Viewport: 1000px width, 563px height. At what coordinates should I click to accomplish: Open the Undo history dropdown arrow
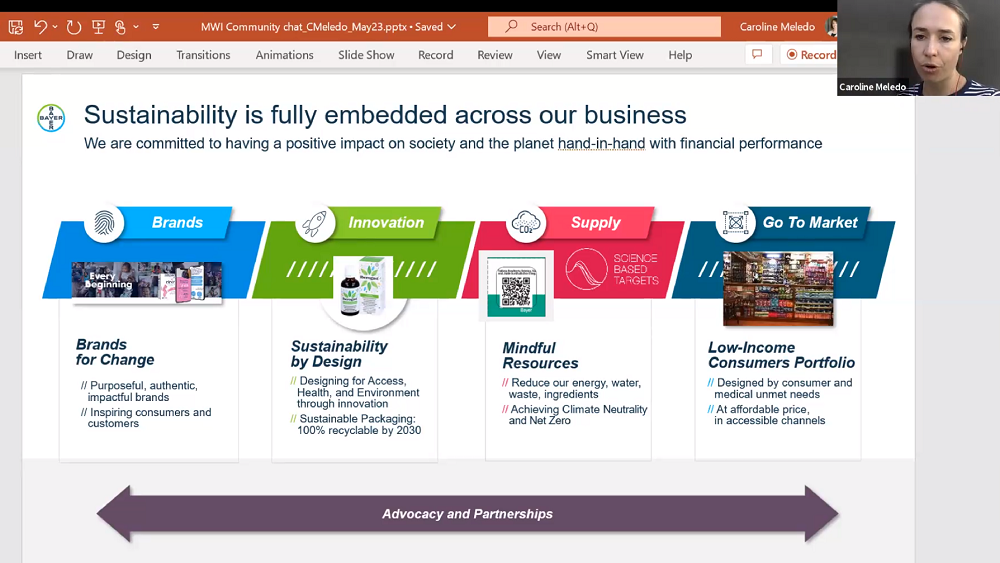point(55,27)
